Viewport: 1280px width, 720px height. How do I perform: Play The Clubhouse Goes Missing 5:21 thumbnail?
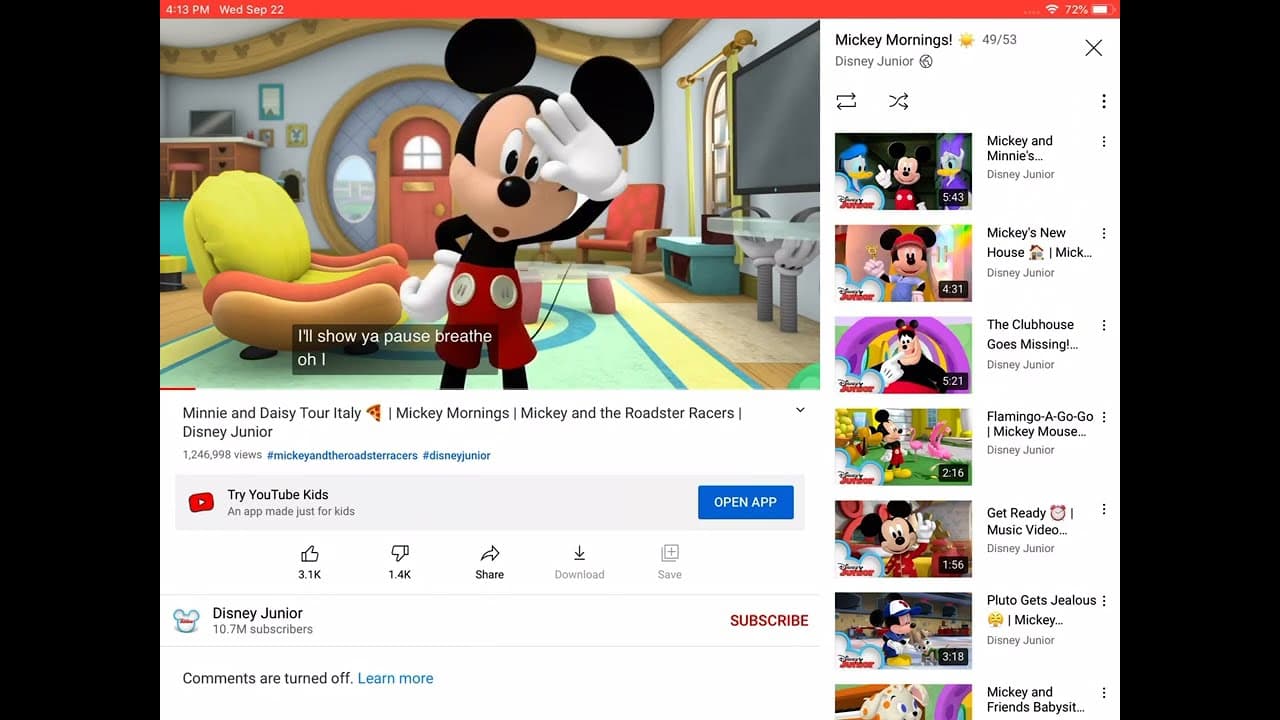pyautogui.click(x=903, y=355)
